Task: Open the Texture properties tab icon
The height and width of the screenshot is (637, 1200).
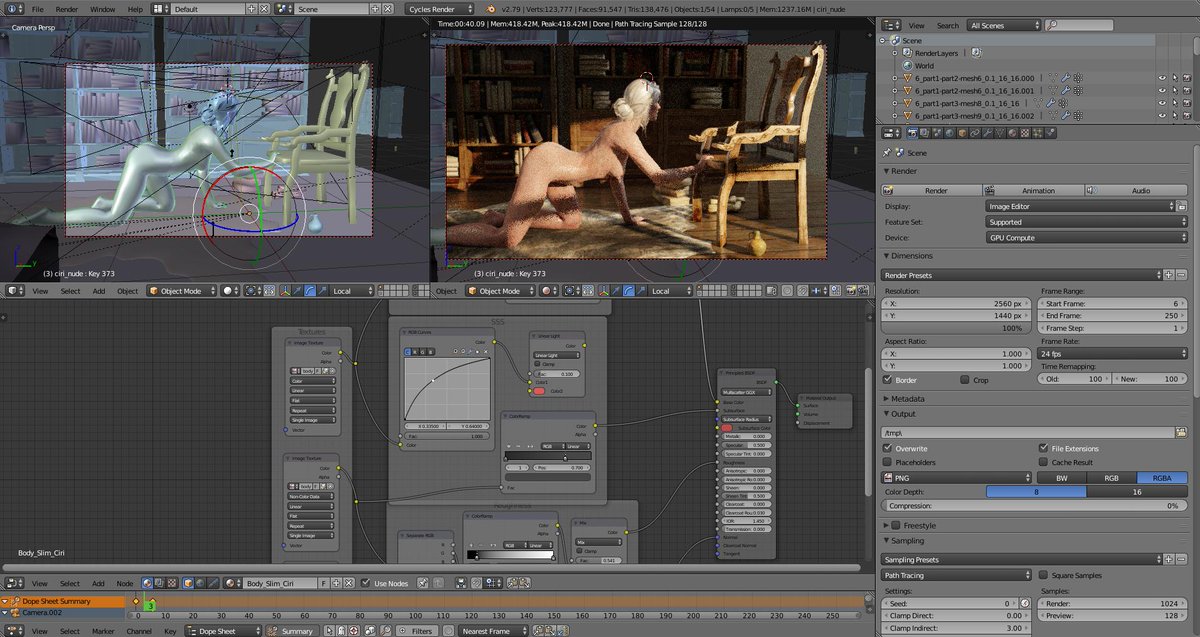Action: (1024, 133)
